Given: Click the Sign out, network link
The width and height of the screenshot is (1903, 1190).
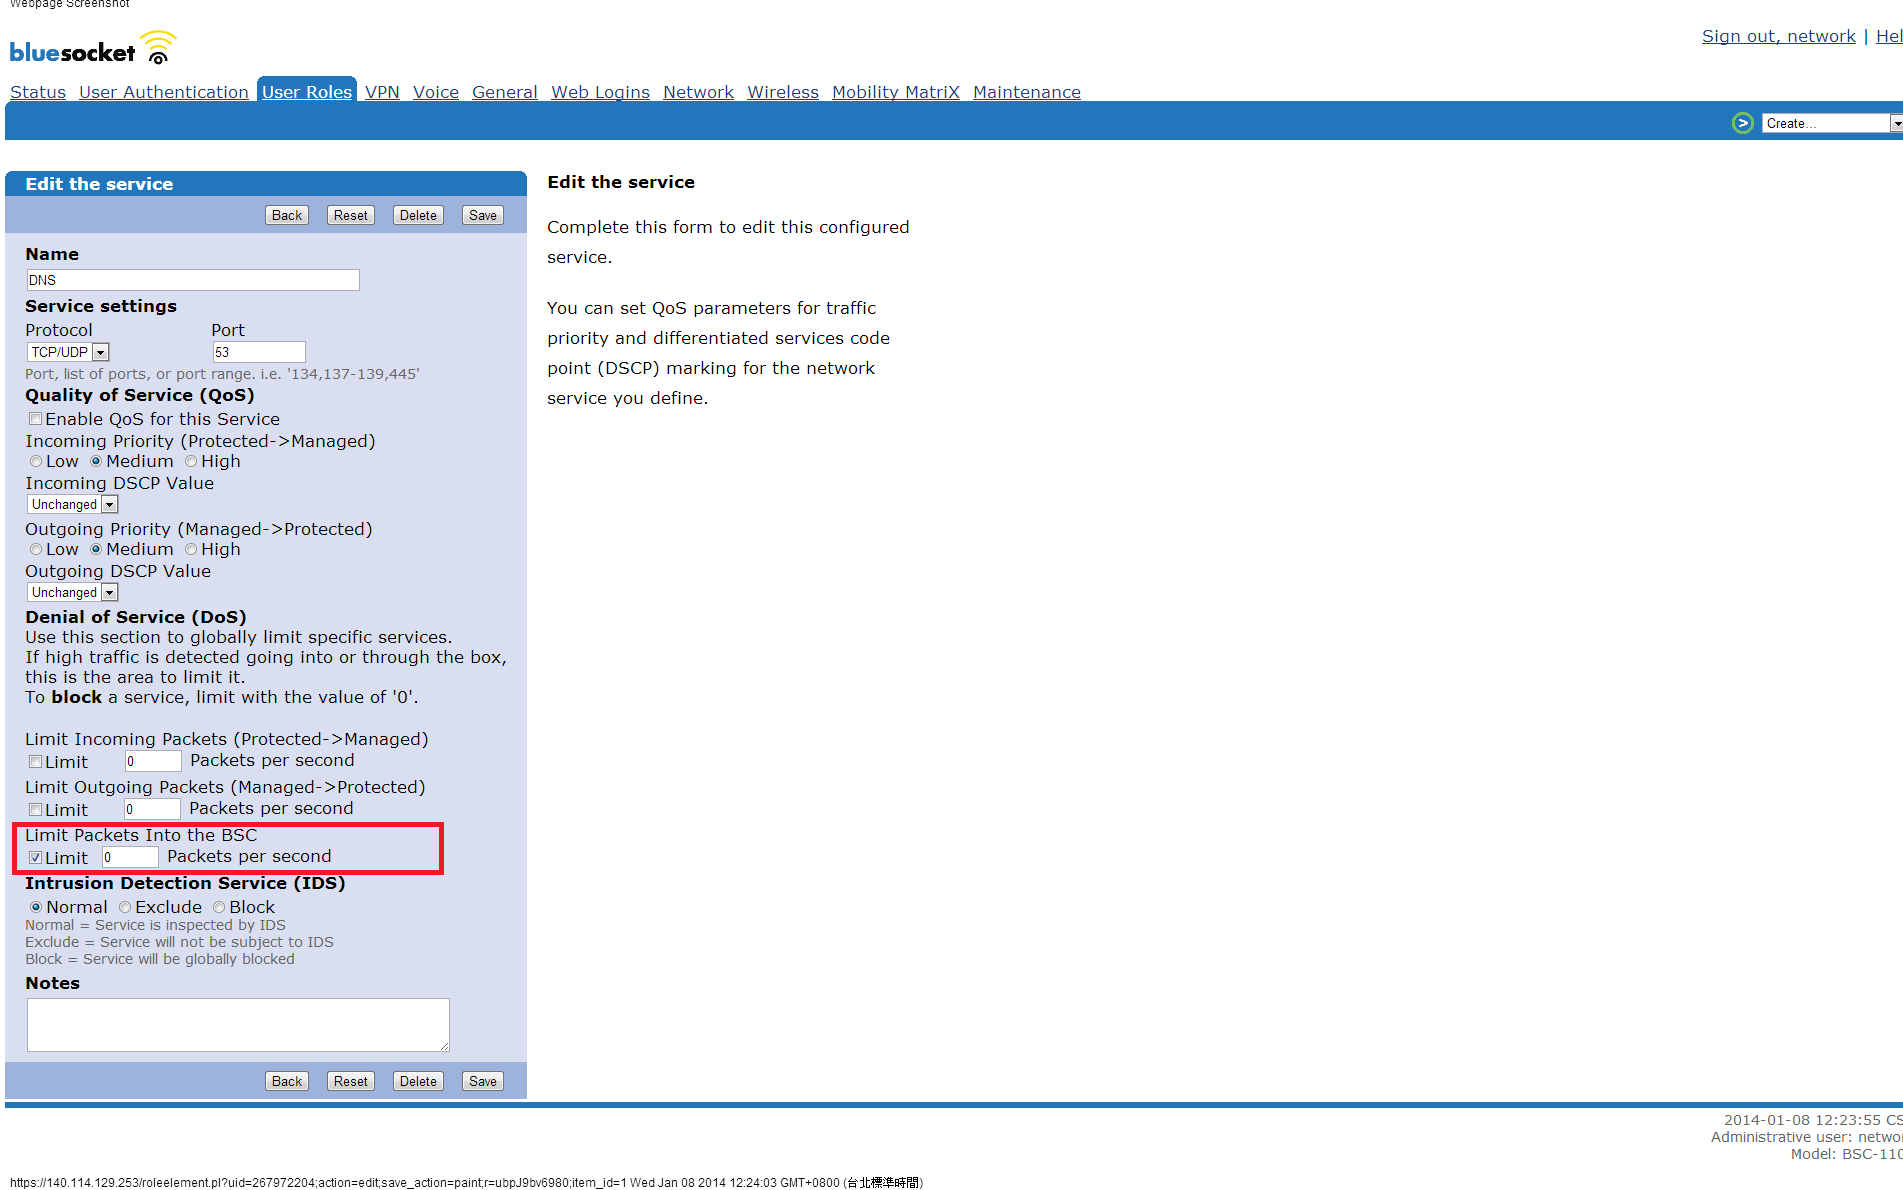Looking at the screenshot, I should point(1778,36).
